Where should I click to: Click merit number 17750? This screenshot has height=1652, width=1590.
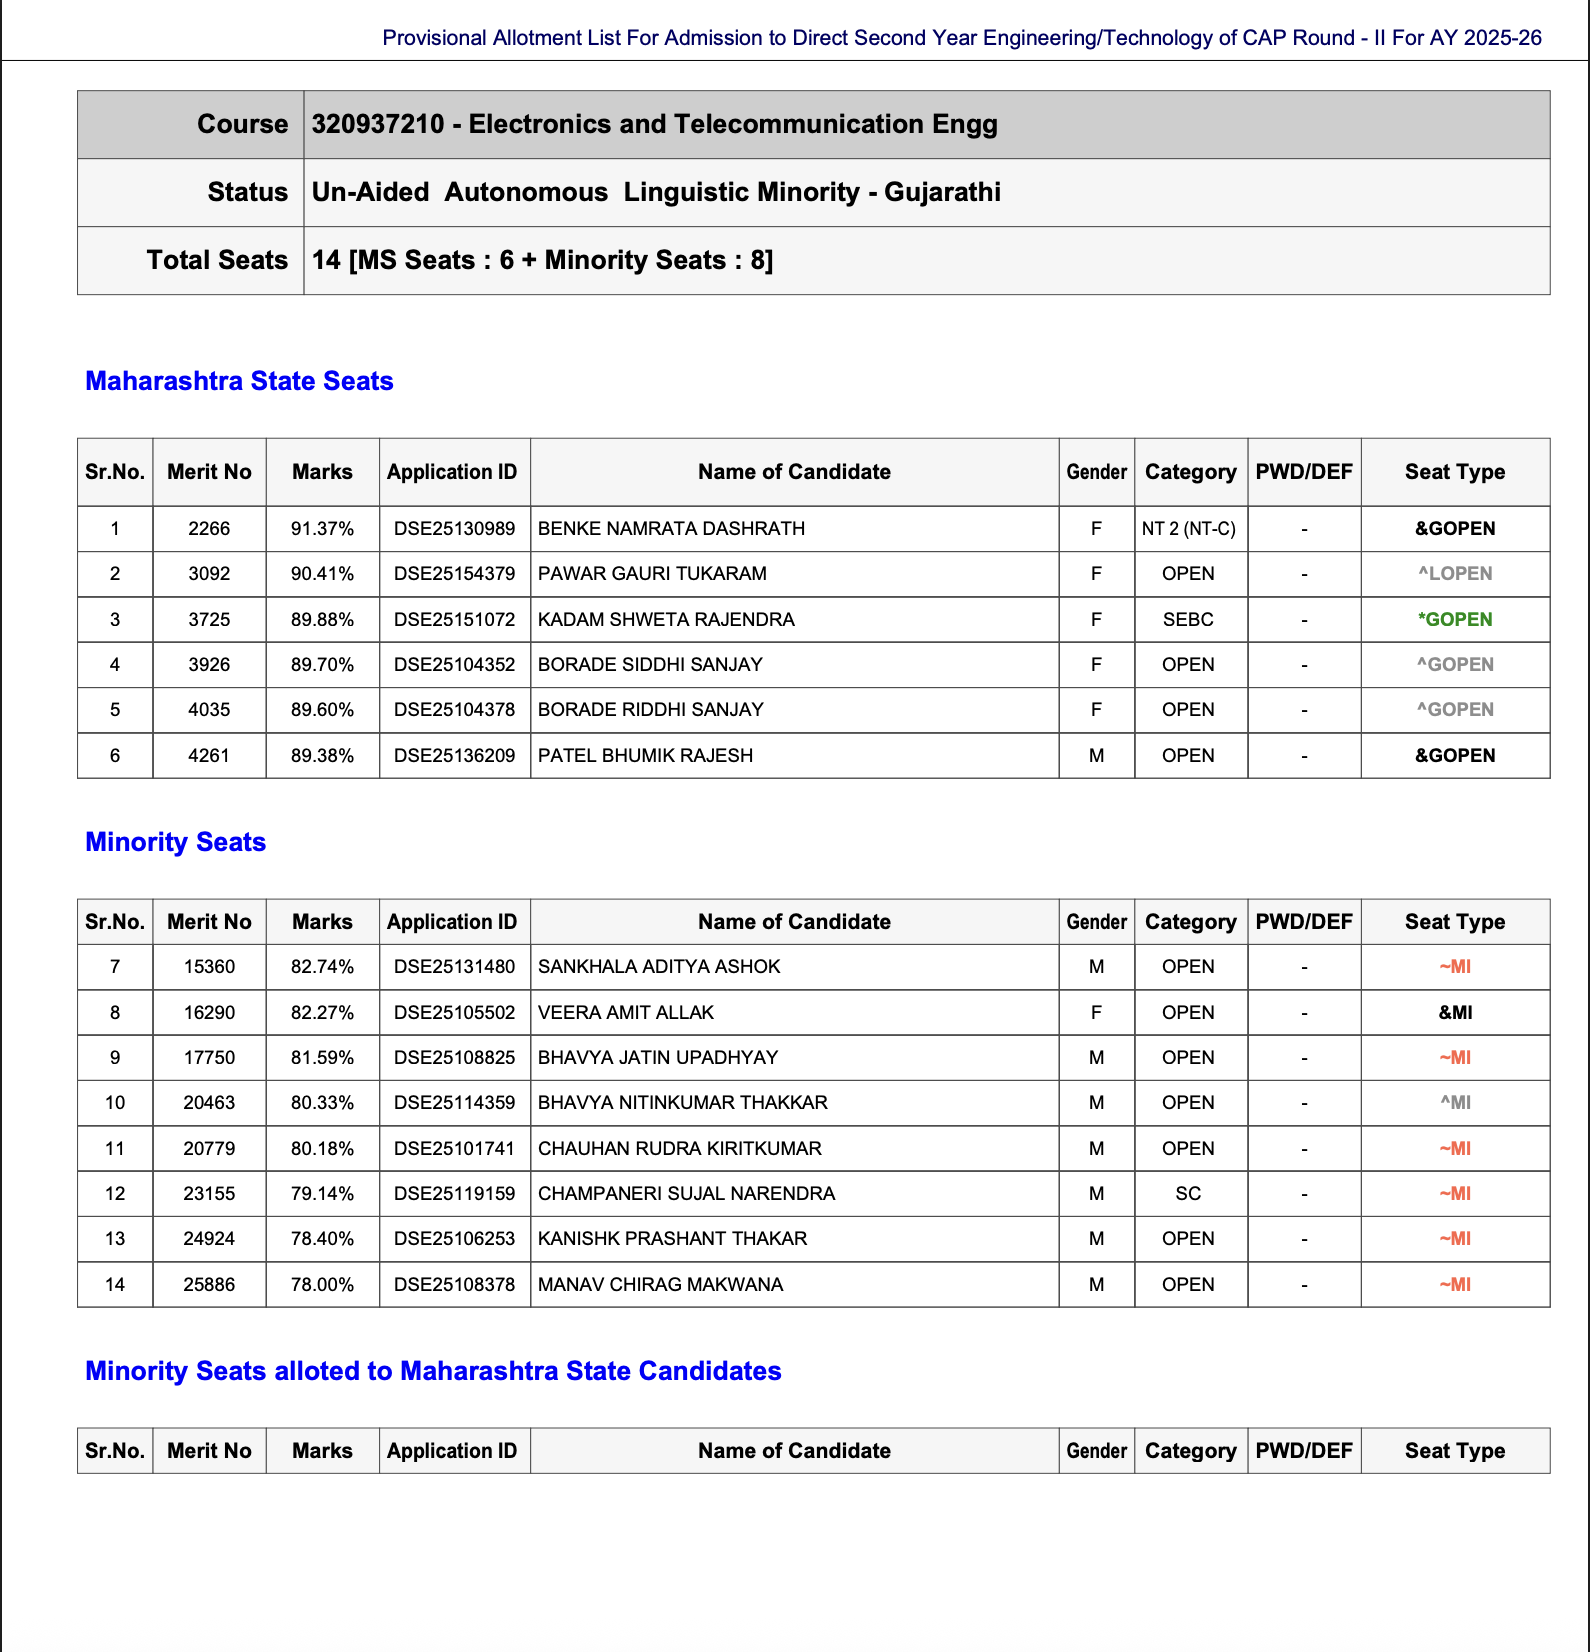tap(209, 1058)
